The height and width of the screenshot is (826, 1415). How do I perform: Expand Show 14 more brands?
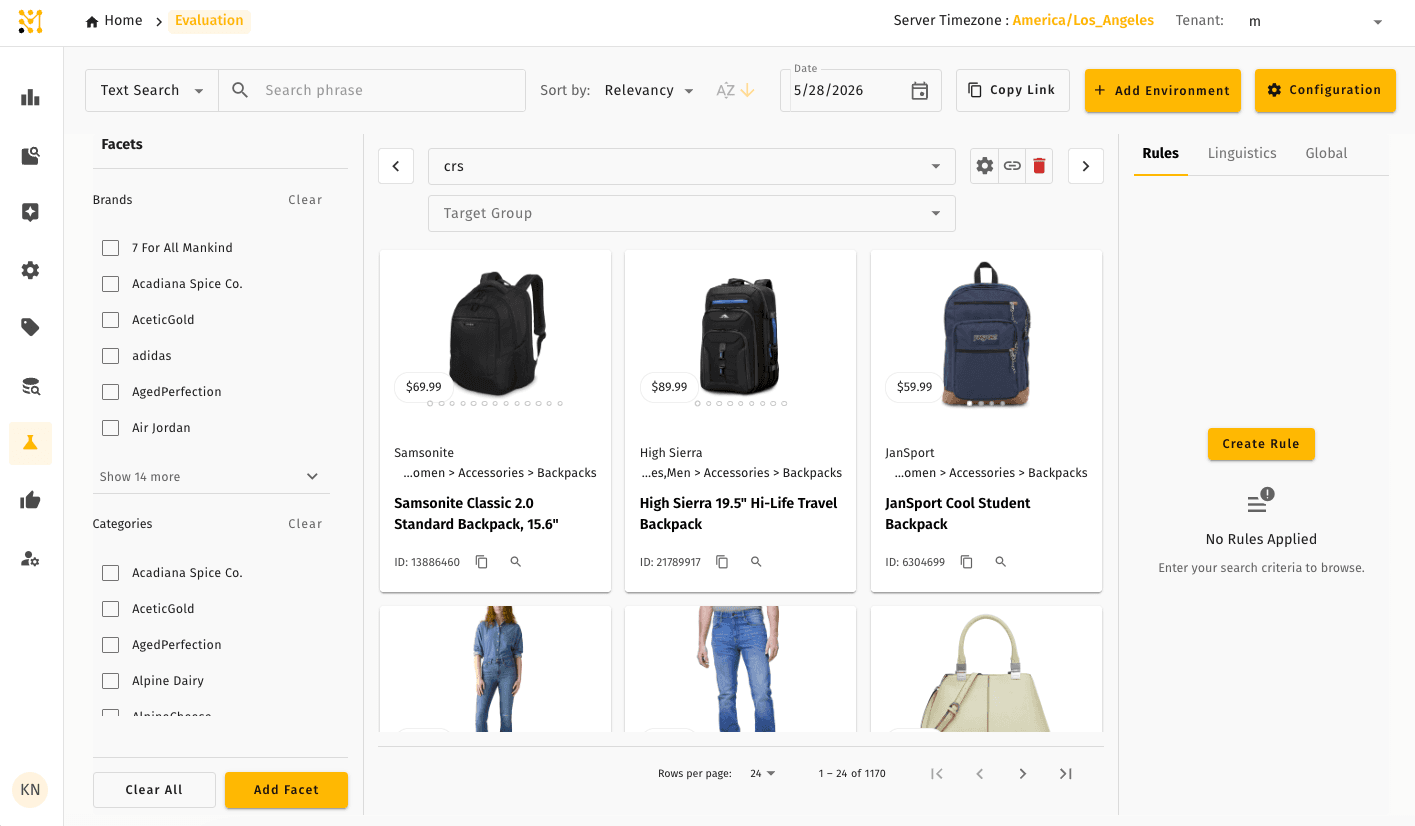pyautogui.click(x=210, y=477)
